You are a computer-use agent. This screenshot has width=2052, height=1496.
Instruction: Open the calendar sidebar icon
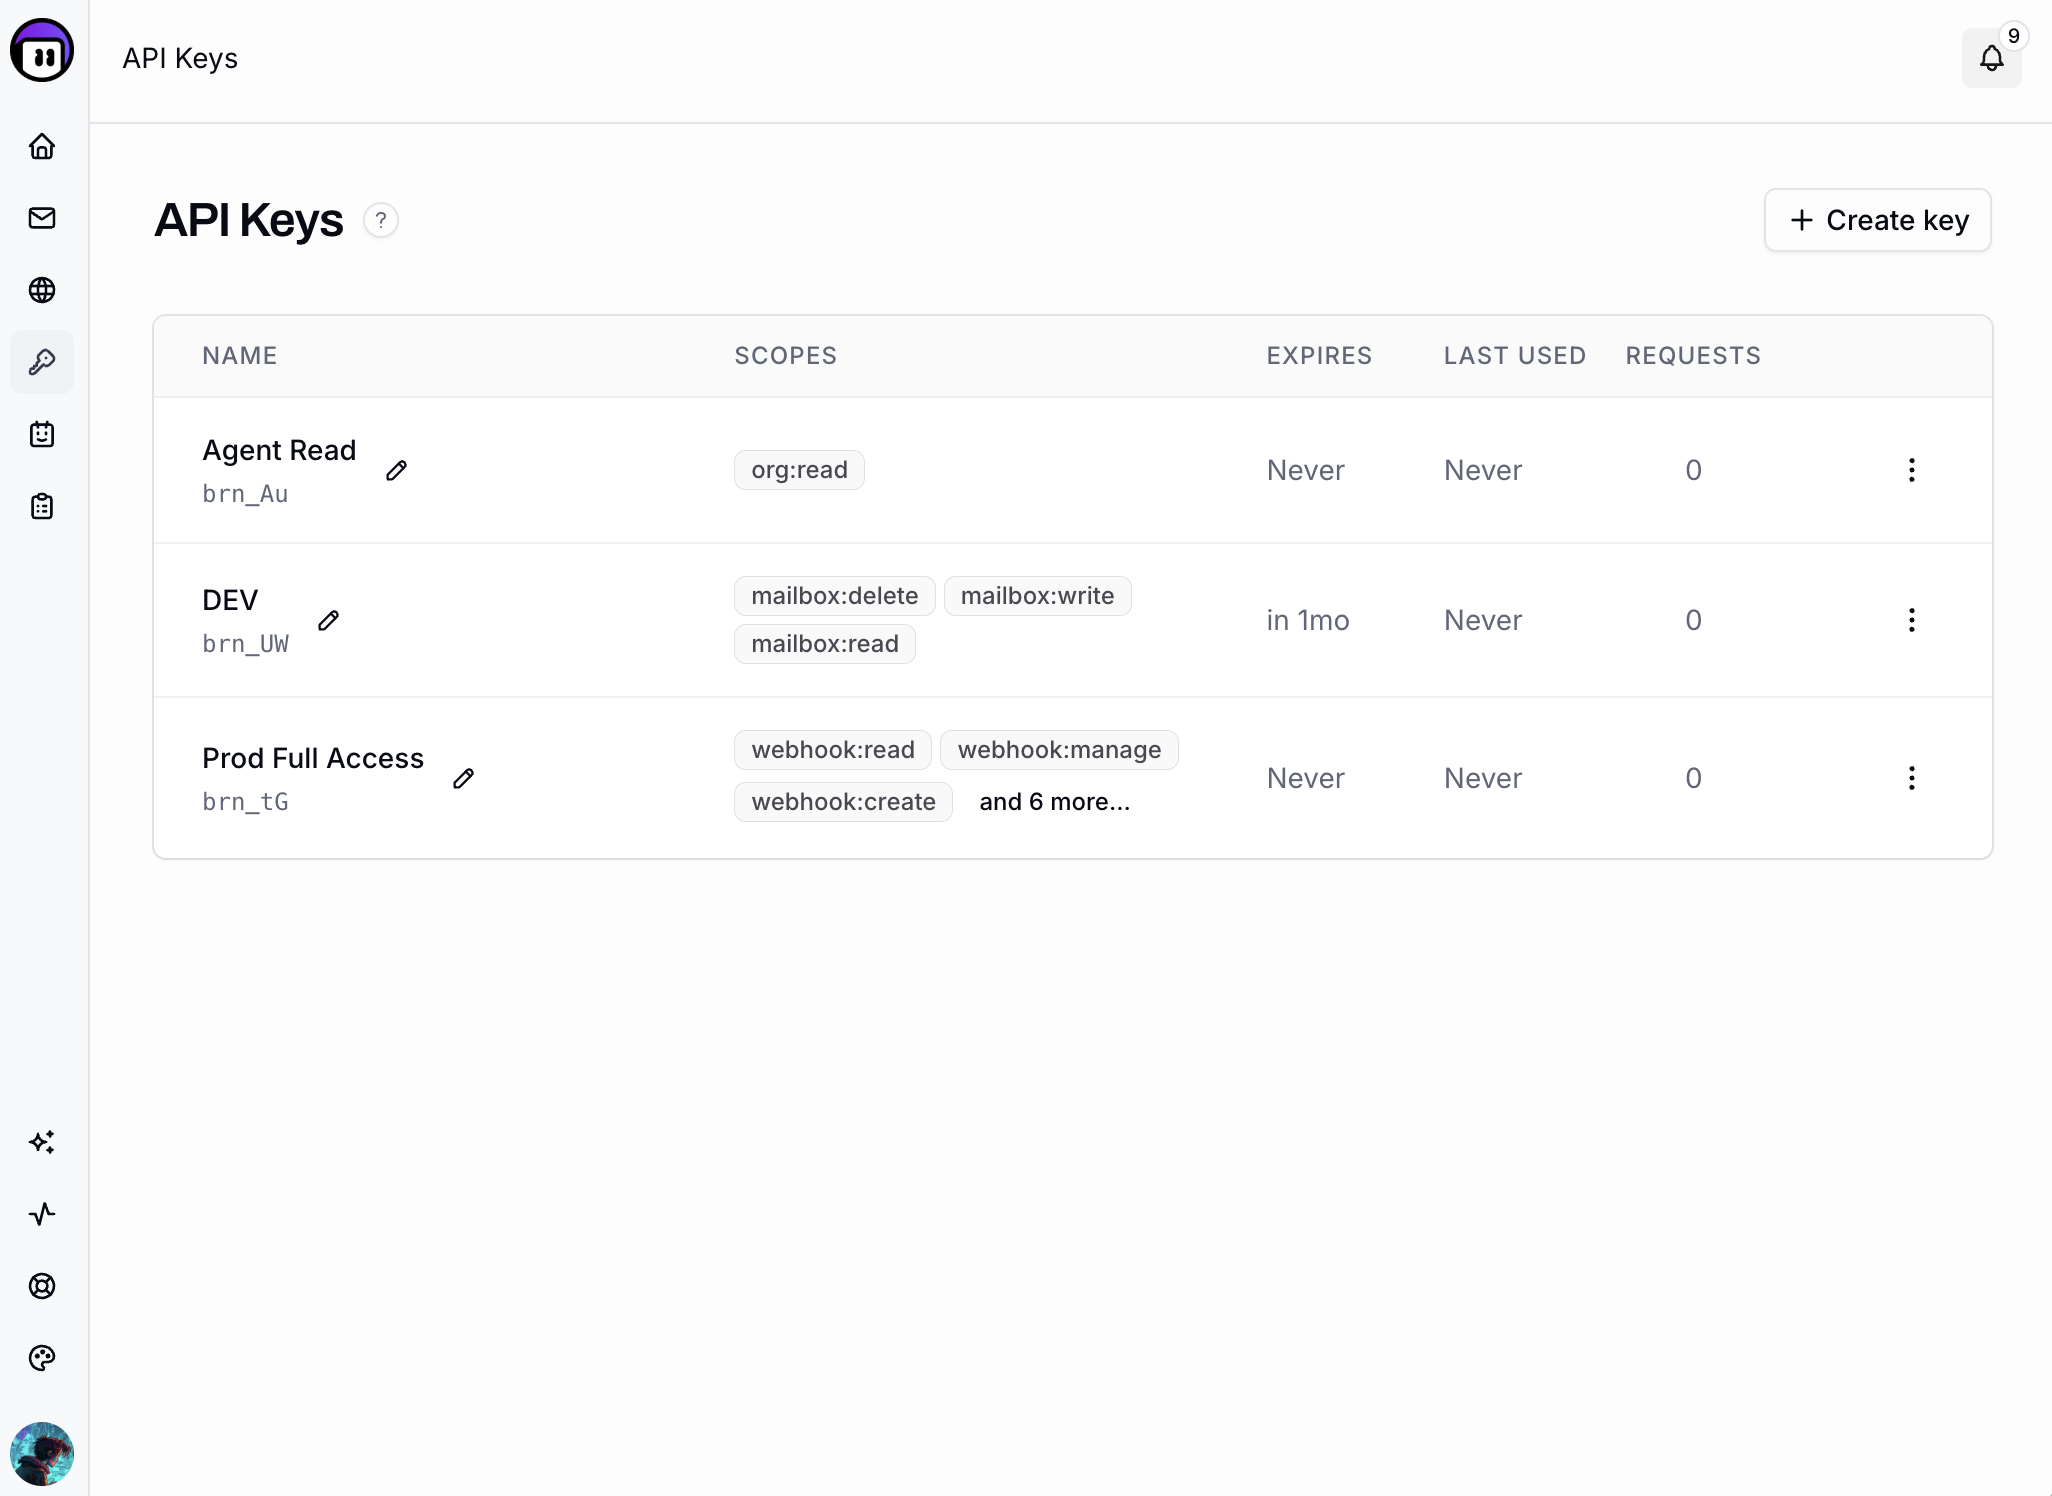42,434
